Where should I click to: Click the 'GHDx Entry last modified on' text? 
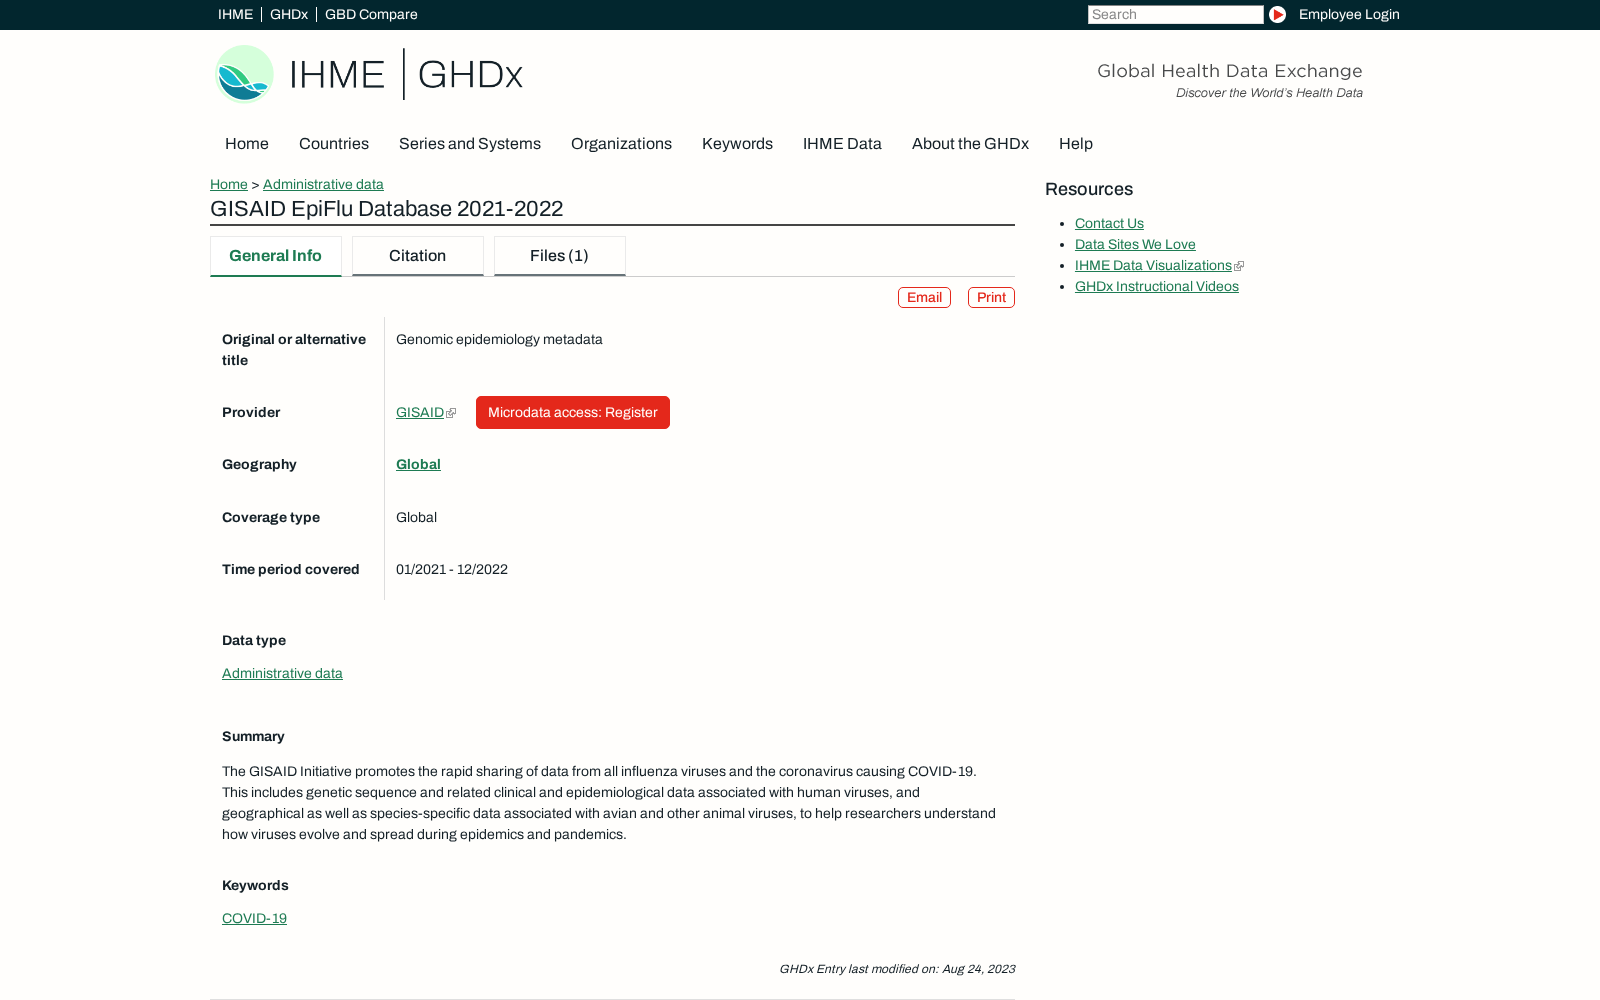tap(897, 969)
